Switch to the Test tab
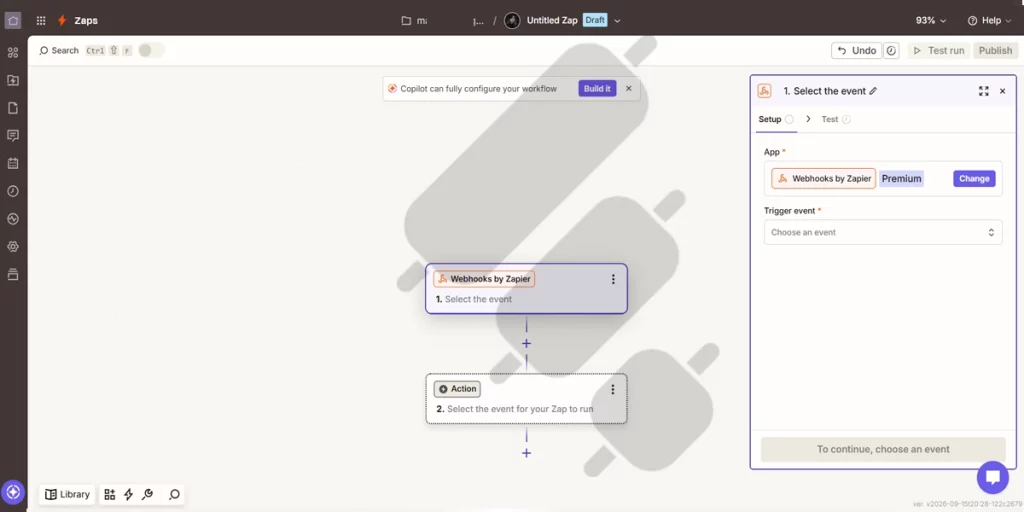The width and height of the screenshot is (1024, 512). 835,120
